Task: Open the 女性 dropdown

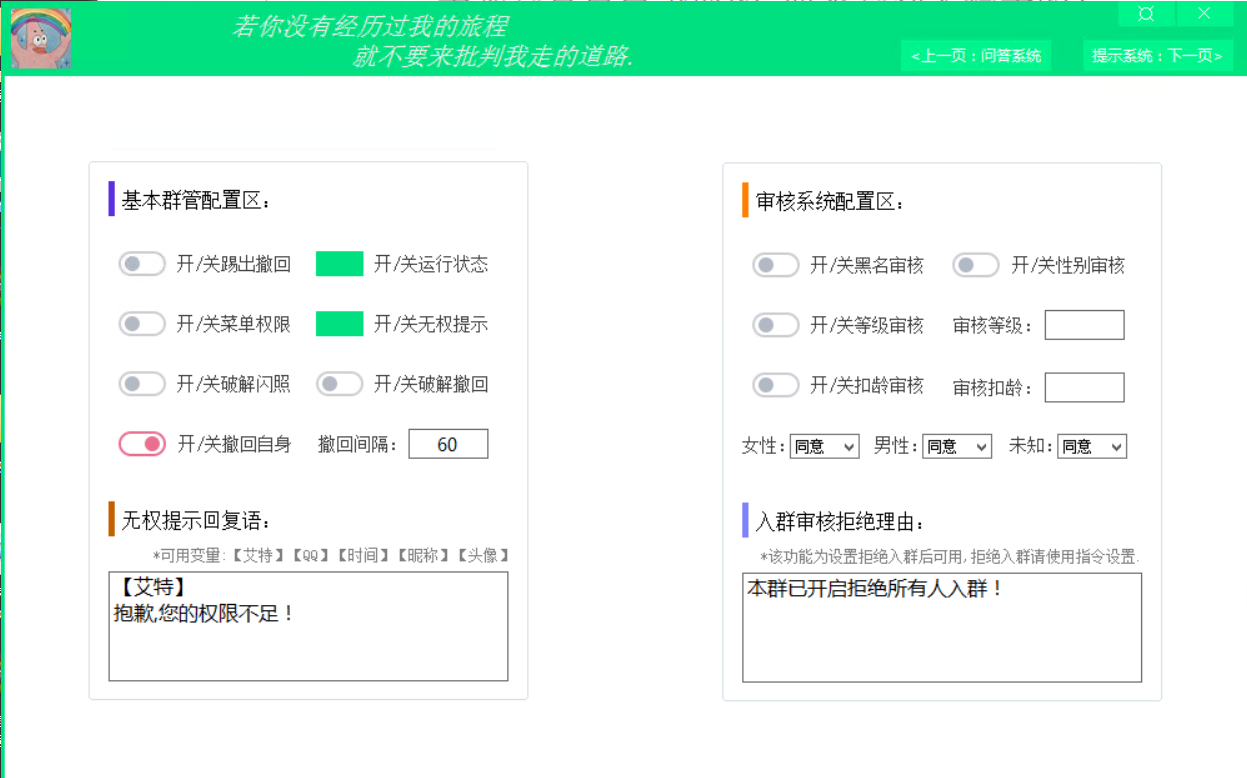Action: click(824, 446)
